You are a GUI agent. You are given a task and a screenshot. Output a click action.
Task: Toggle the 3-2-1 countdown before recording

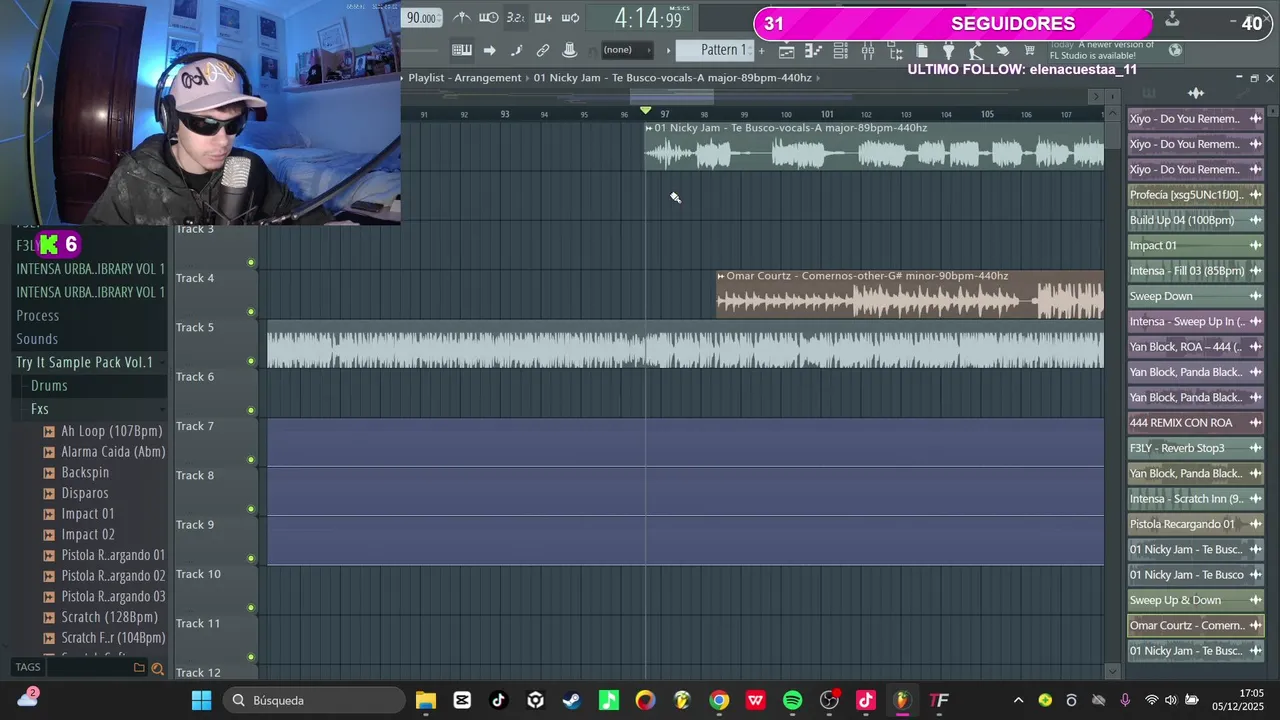(x=515, y=18)
